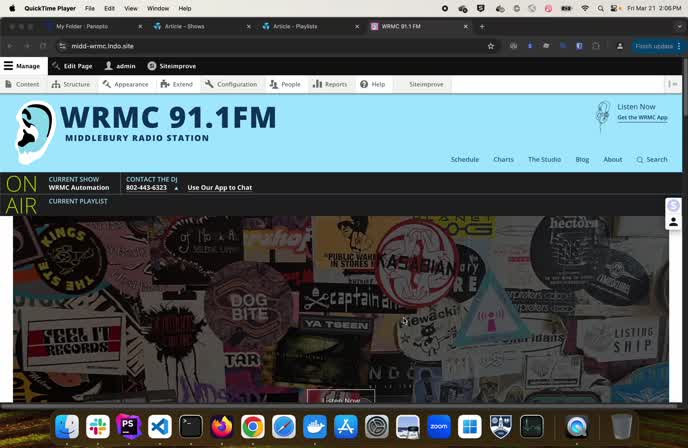
Task: Open the Wi-Fi status menu
Action: coord(584,8)
